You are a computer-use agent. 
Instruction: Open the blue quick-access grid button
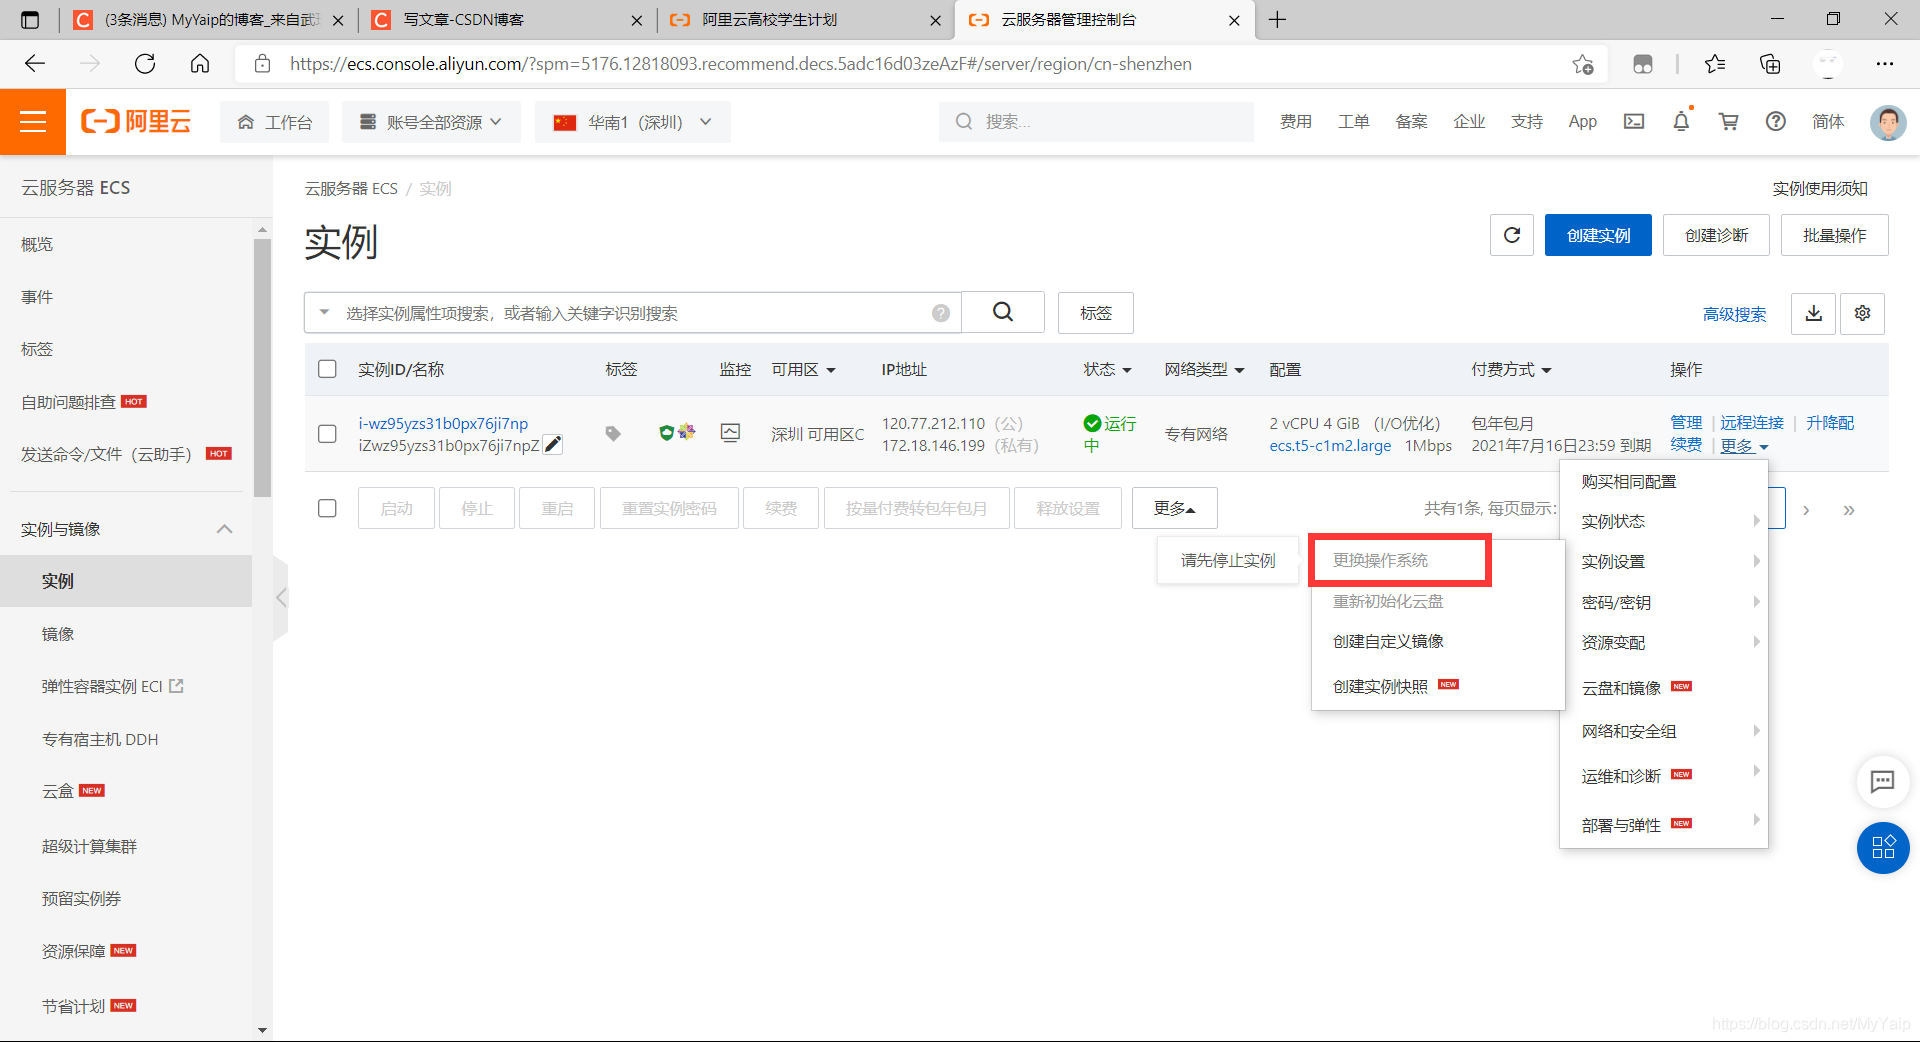pos(1883,847)
